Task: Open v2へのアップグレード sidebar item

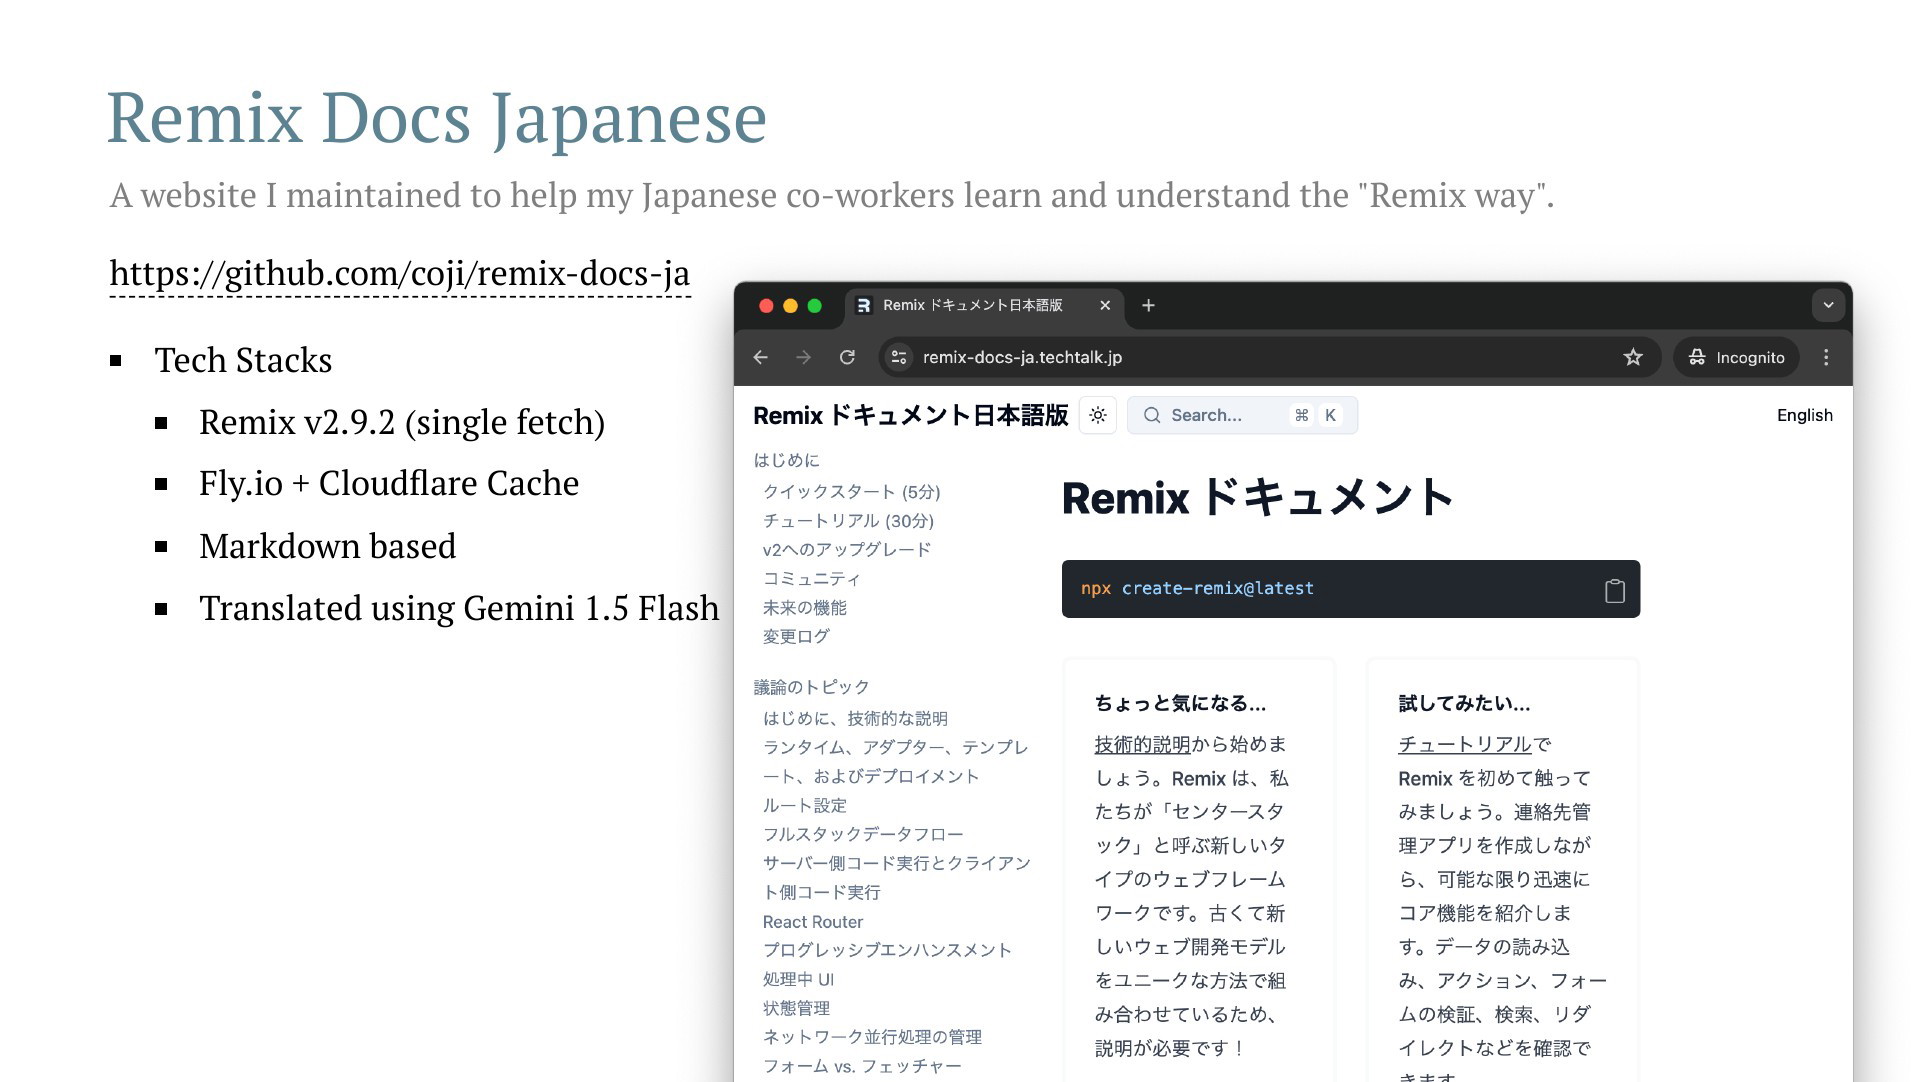Action: pyautogui.click(x=846, y=549)
